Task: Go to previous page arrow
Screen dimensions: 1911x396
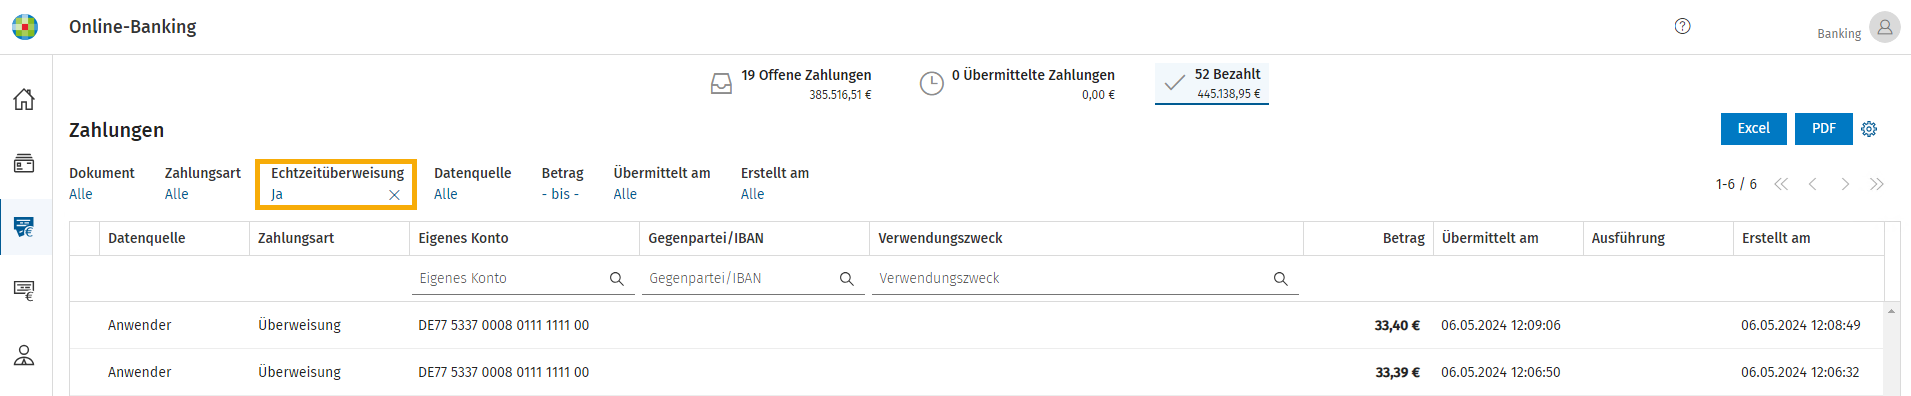Action: tap(1812, 184)
